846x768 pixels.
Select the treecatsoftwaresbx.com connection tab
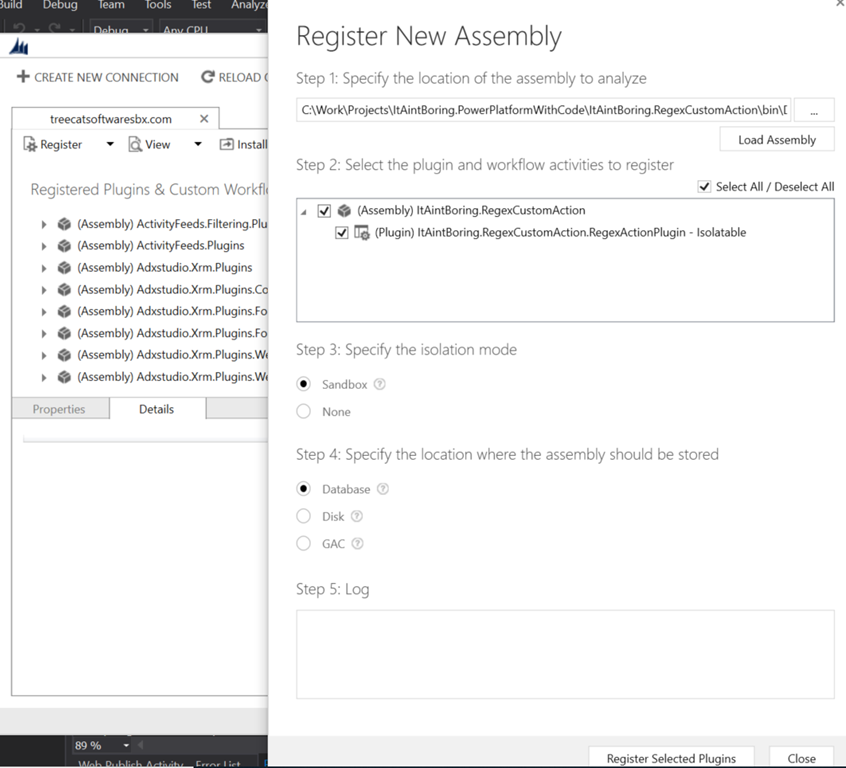coord(111,119)
